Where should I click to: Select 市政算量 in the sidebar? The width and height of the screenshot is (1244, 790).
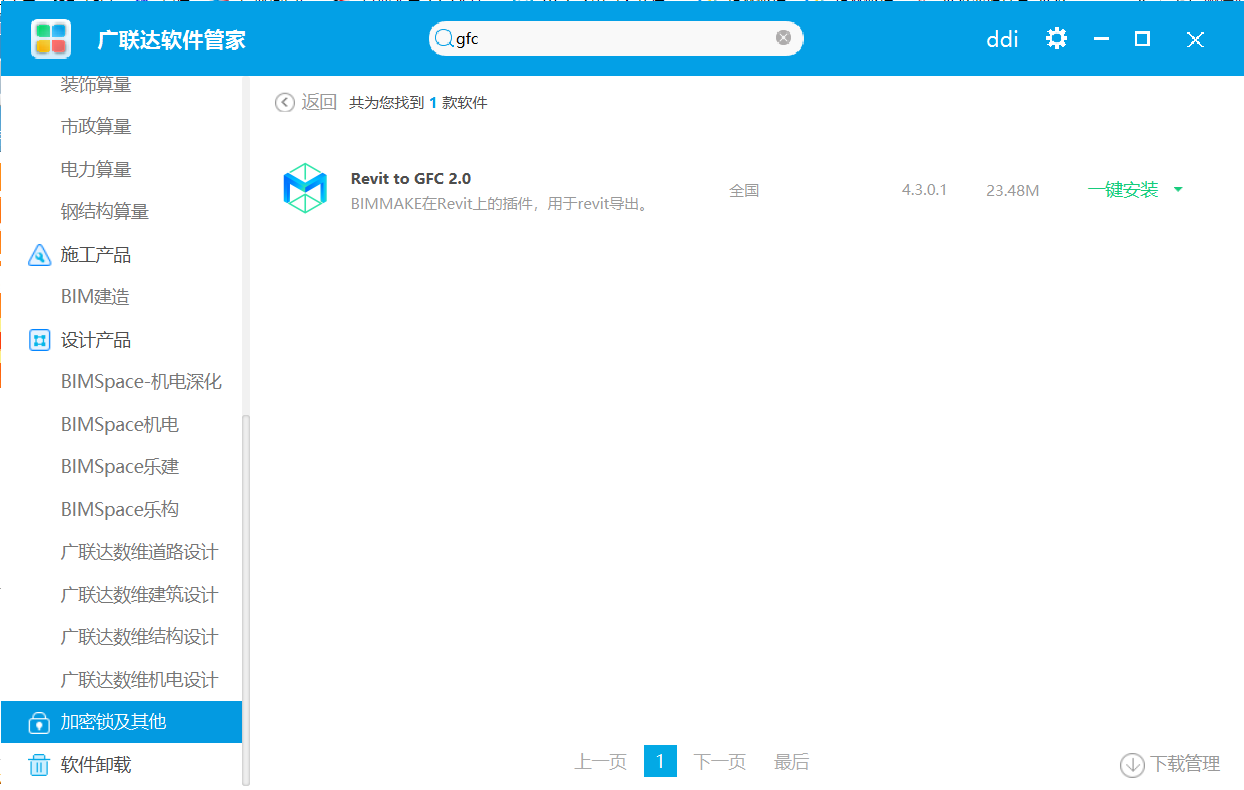tap(96, 127)
